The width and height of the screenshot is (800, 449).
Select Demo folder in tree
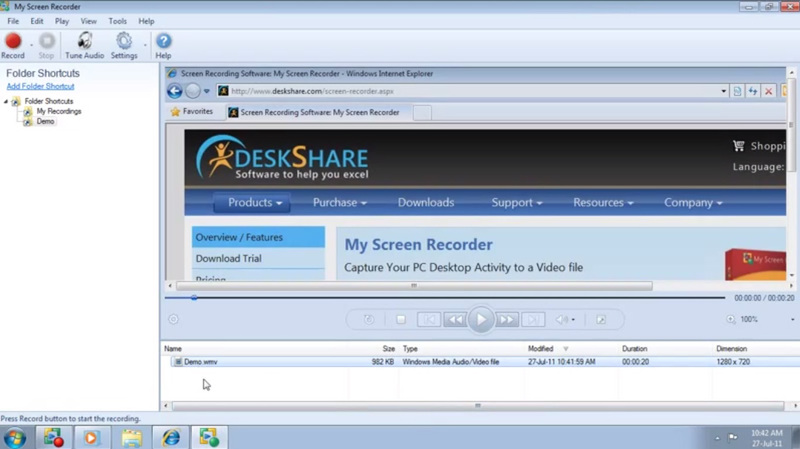(45, 121)
